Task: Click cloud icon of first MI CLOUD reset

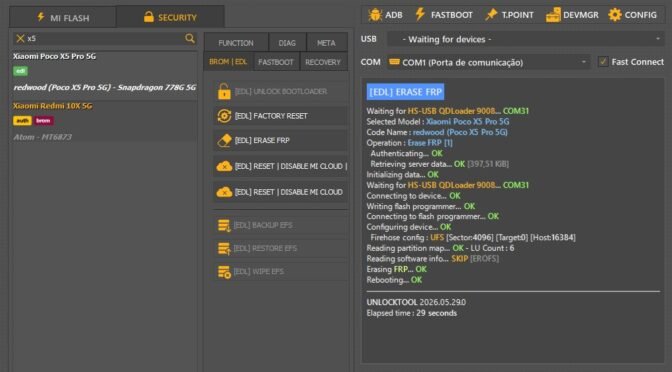Action: (x=224, y=166)
